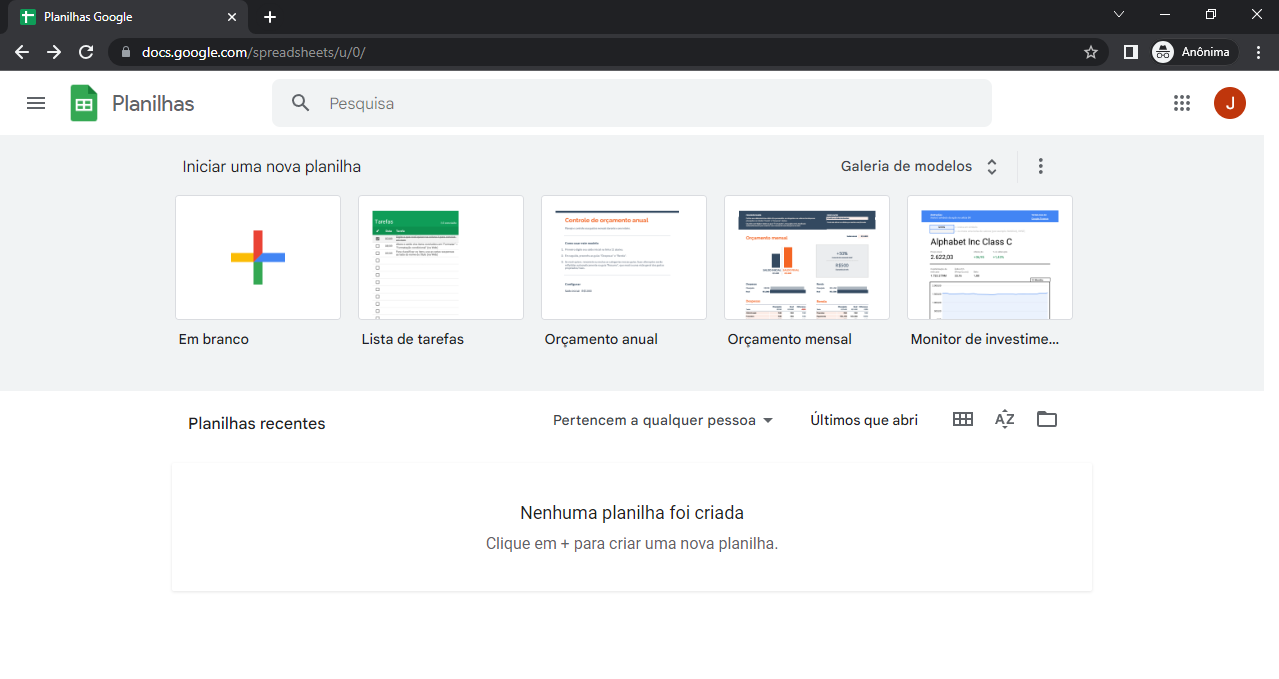
Task: Open the AZ sort options
Action: 1004,420
